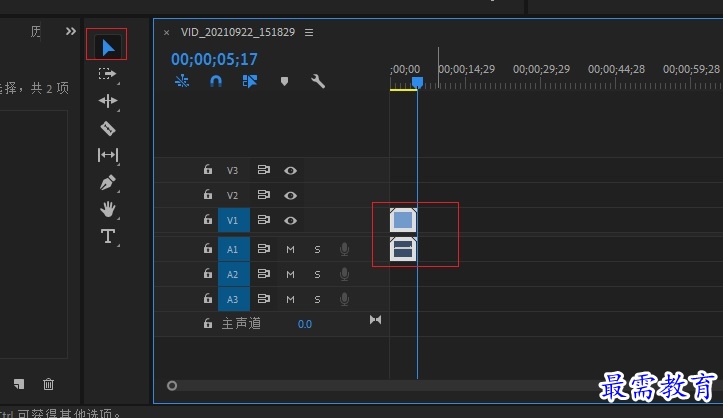Select the Razor tool
723x418 pixels.
(x=107, y=128)
